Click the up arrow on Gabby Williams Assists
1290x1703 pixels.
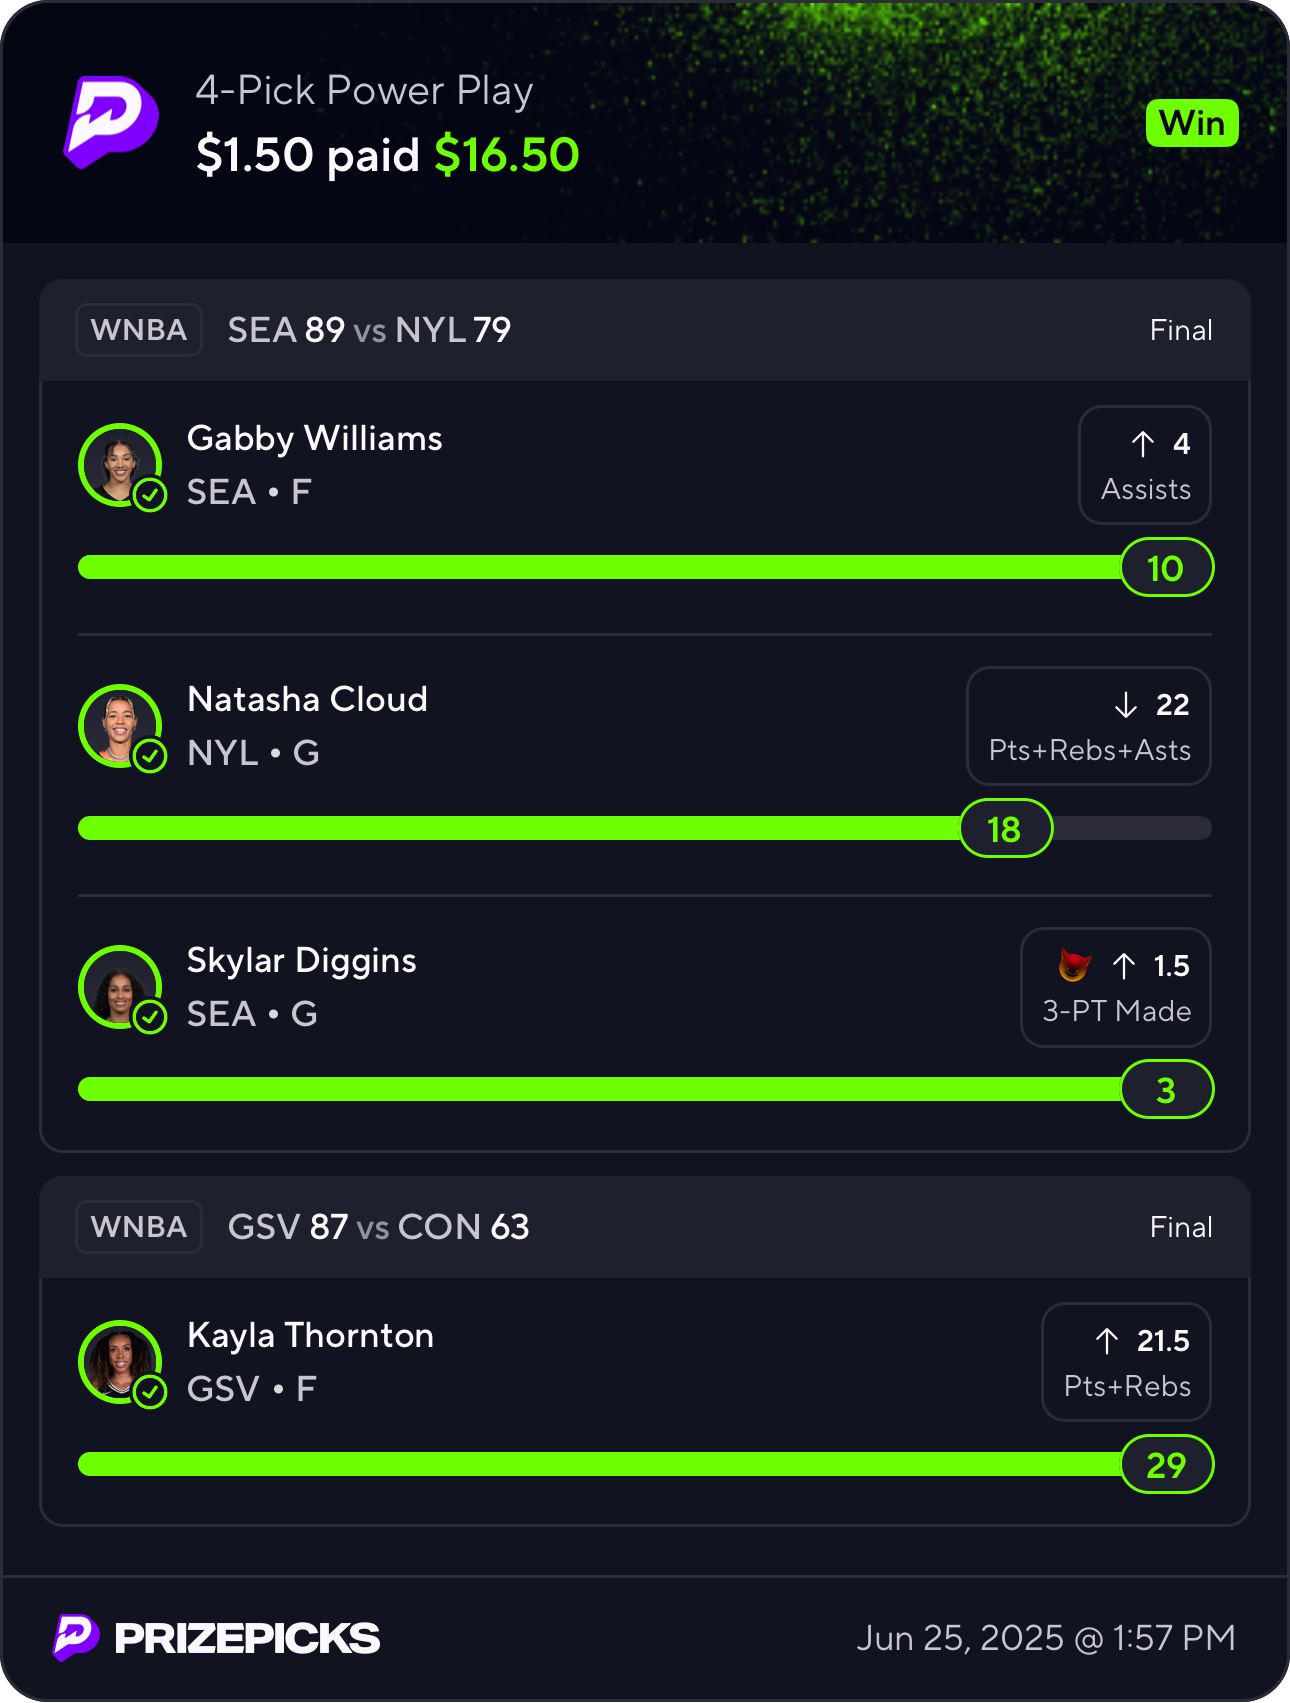[1143, 444]
